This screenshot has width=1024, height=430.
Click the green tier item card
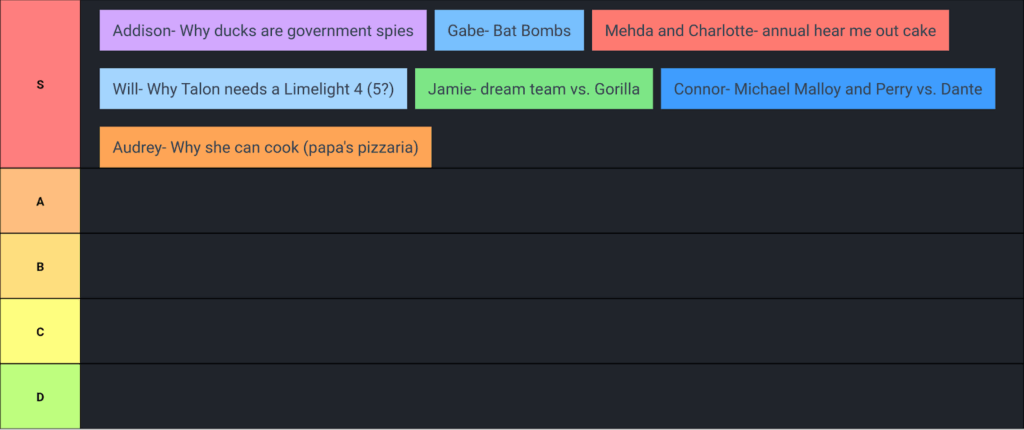(534, 88)
